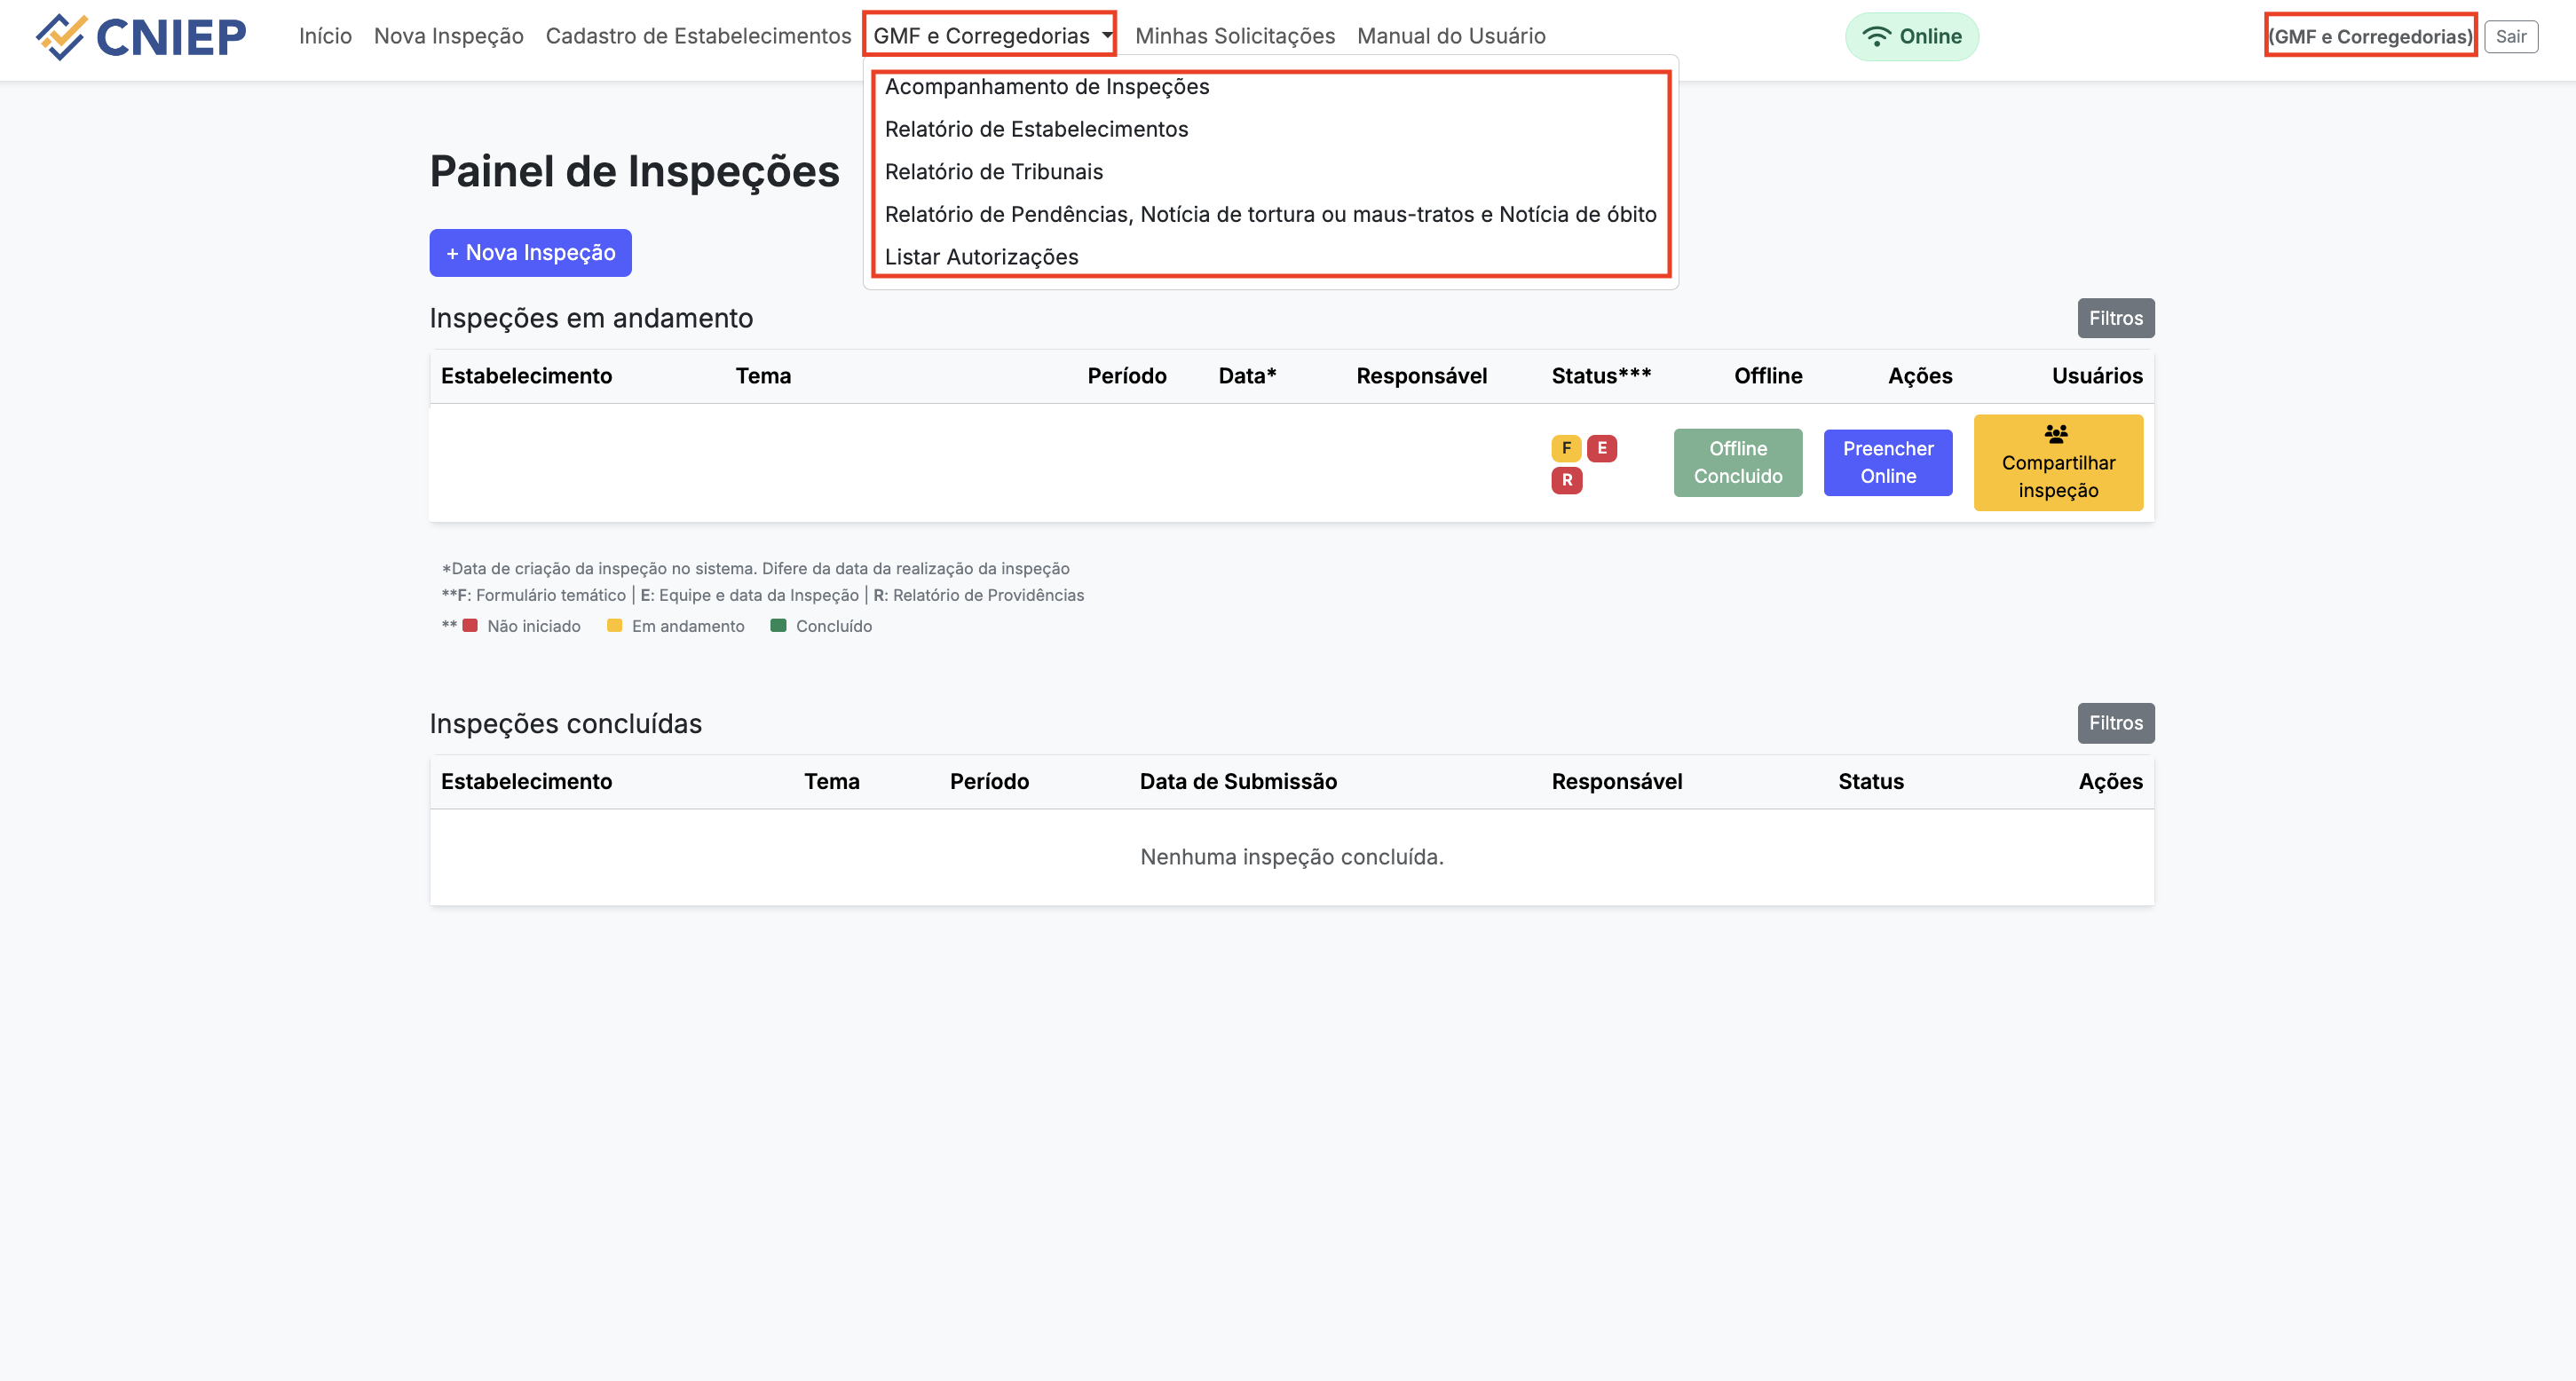Click the Compartilhar inspeção button
This screenshot has height=1381, width=2576.
point(2058,463)
